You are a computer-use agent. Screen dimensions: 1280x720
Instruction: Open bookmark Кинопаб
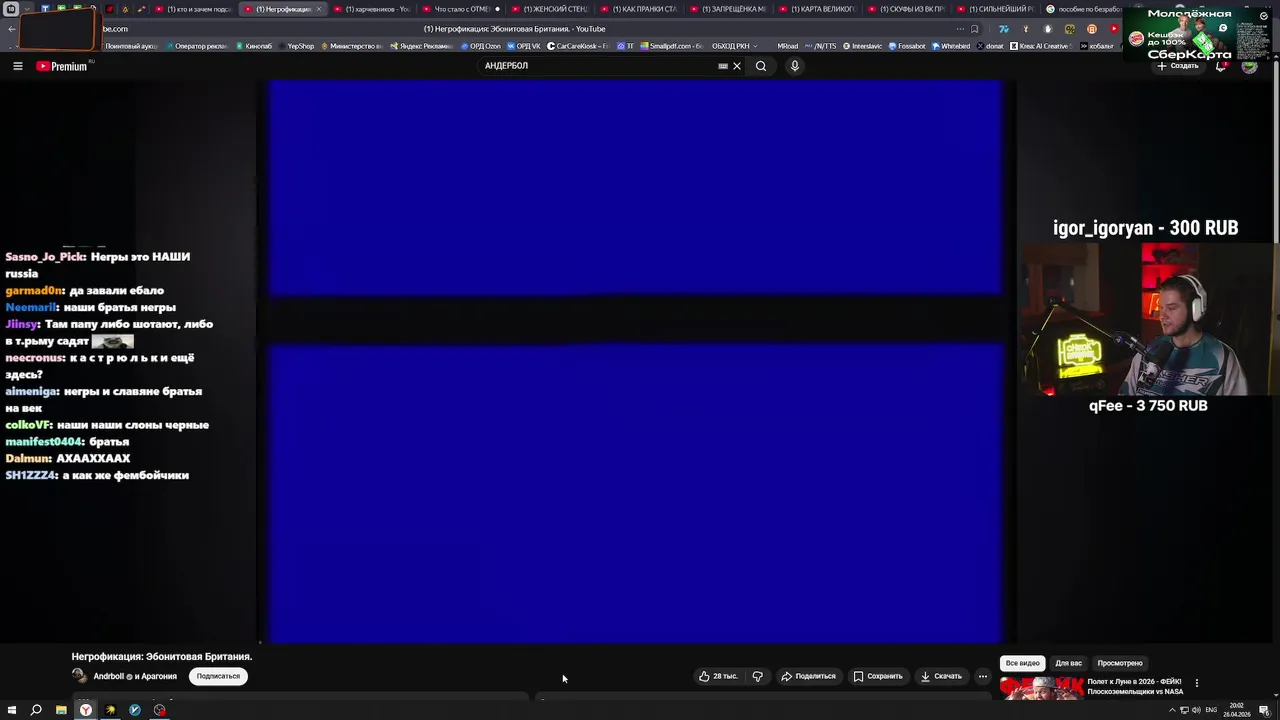coord(253,46)
